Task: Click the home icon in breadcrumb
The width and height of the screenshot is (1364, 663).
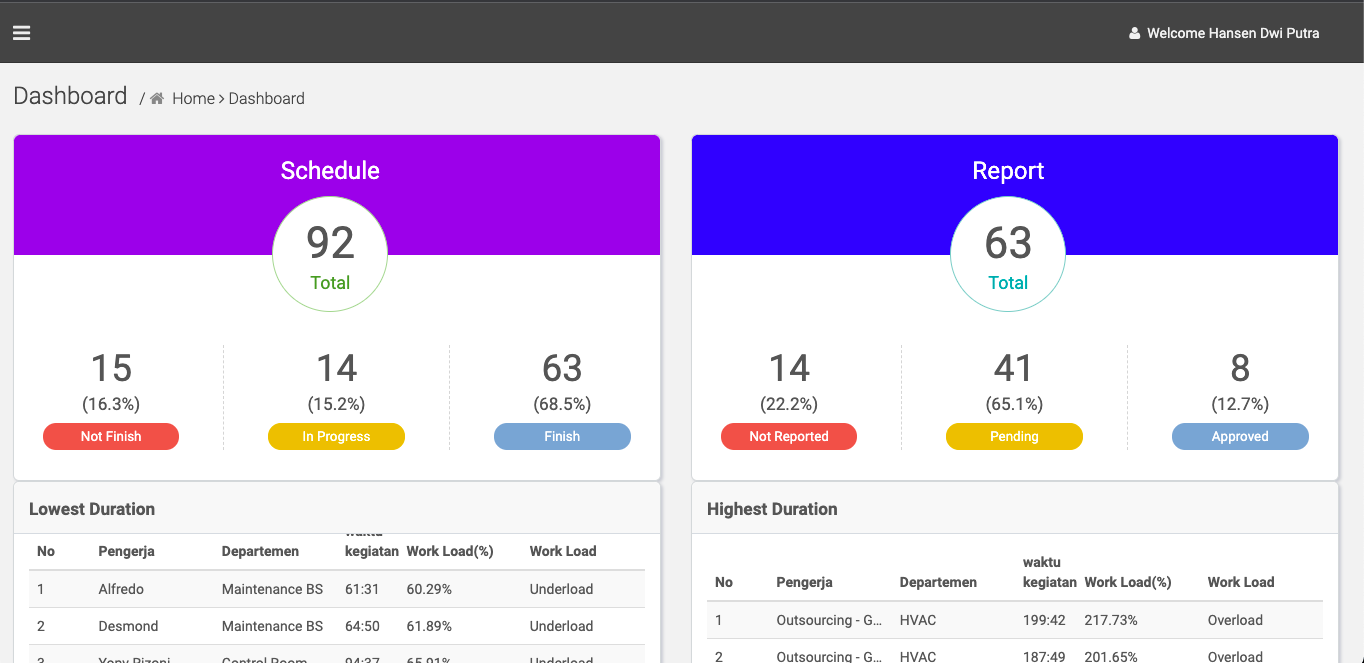Action: pos(157,98)
